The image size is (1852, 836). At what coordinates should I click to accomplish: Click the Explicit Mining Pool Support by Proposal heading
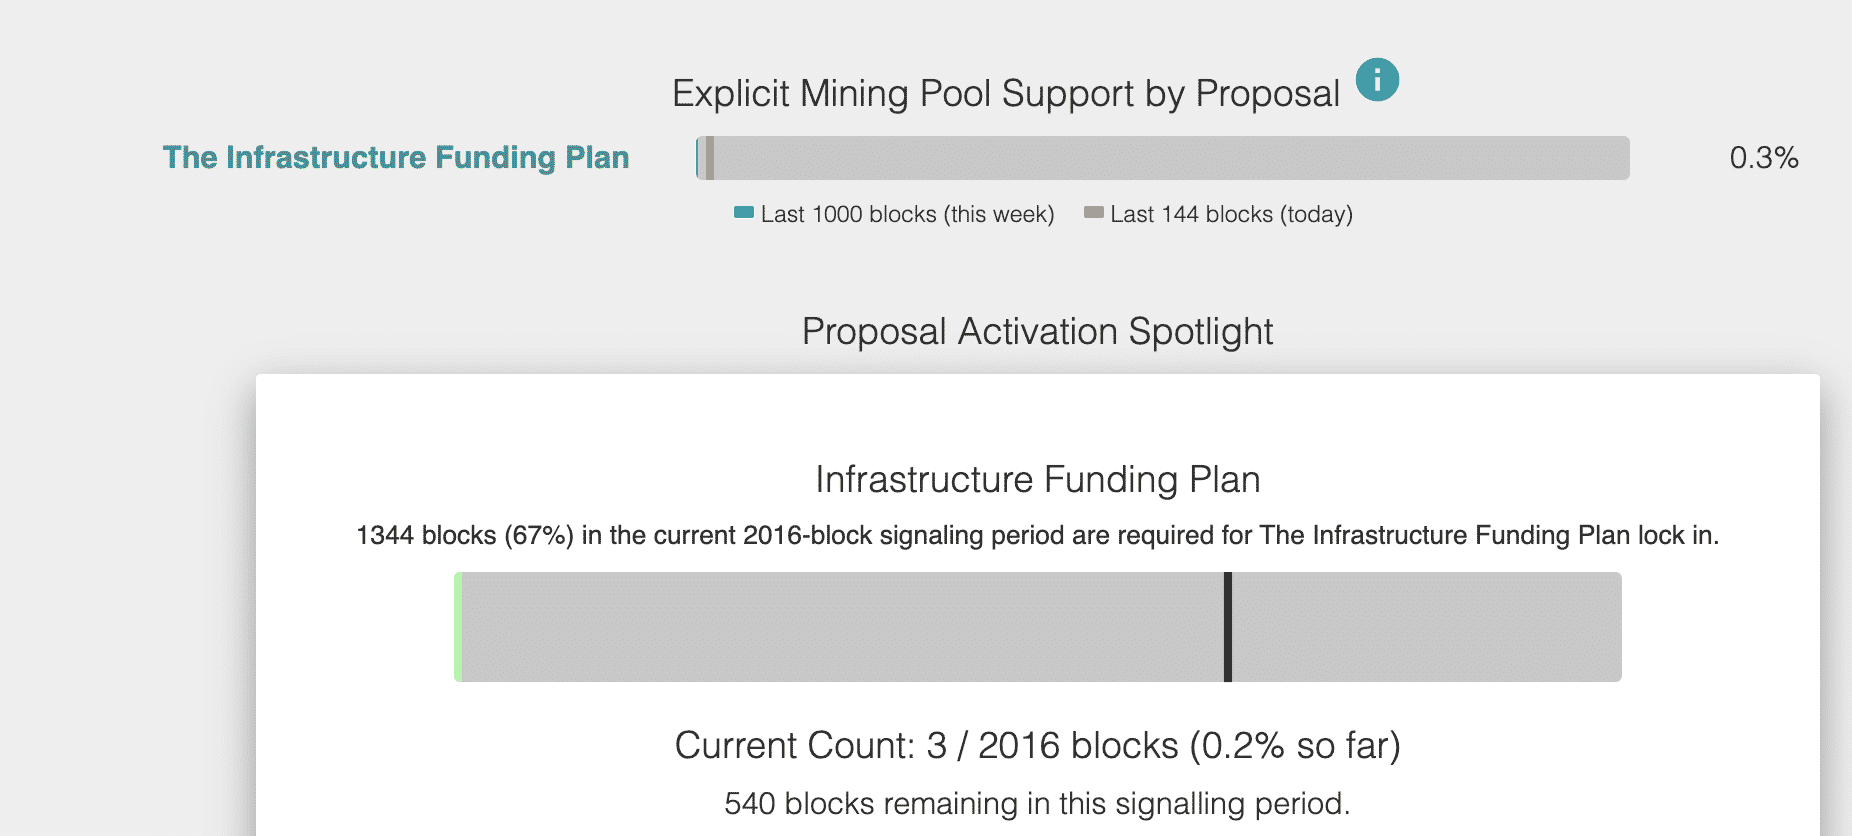[1006, 93]
